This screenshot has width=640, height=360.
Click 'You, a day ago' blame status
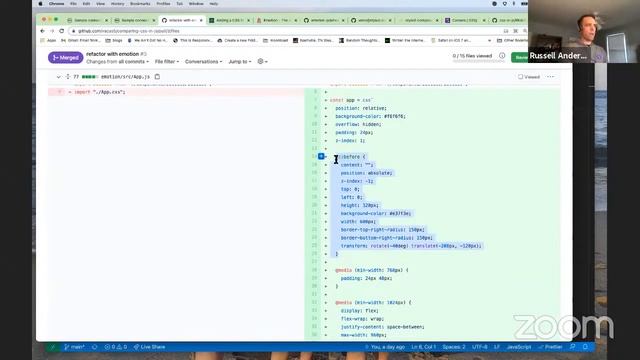pos(384,347)
